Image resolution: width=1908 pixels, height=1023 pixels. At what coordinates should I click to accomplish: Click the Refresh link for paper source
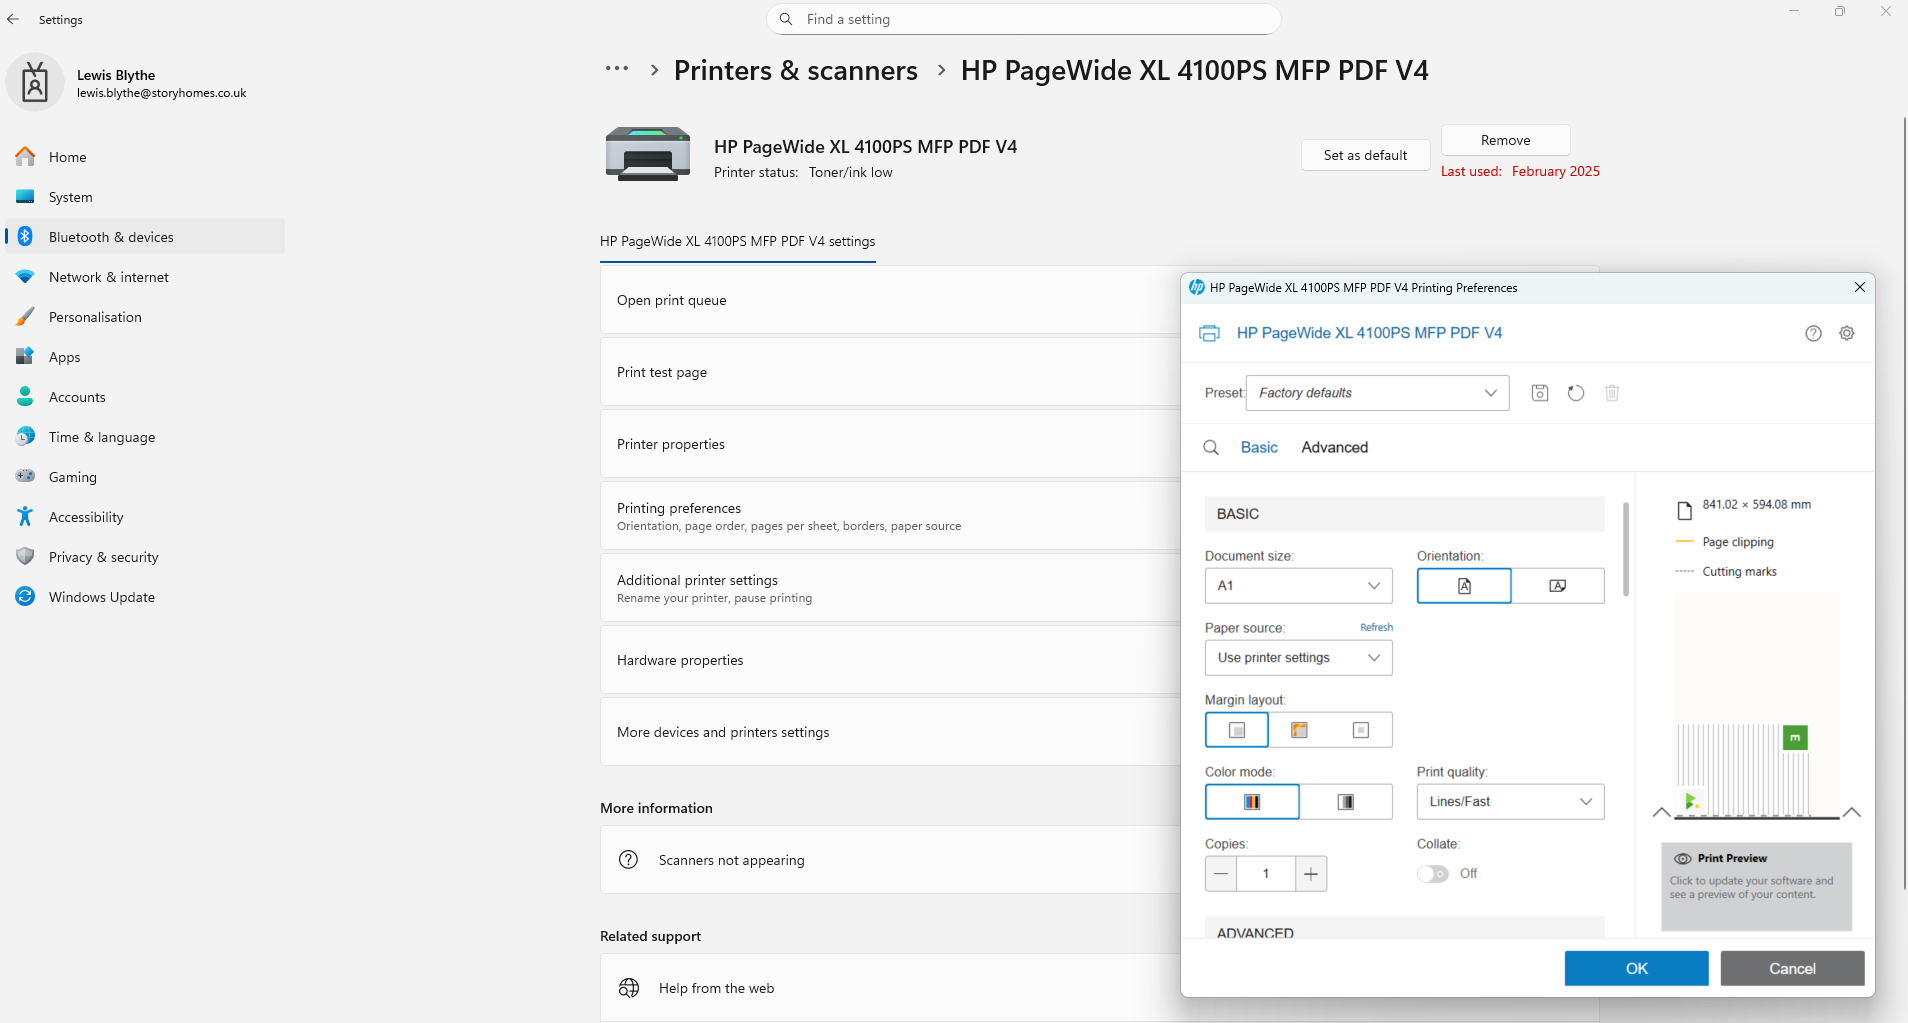click(x=1376, y=627)
